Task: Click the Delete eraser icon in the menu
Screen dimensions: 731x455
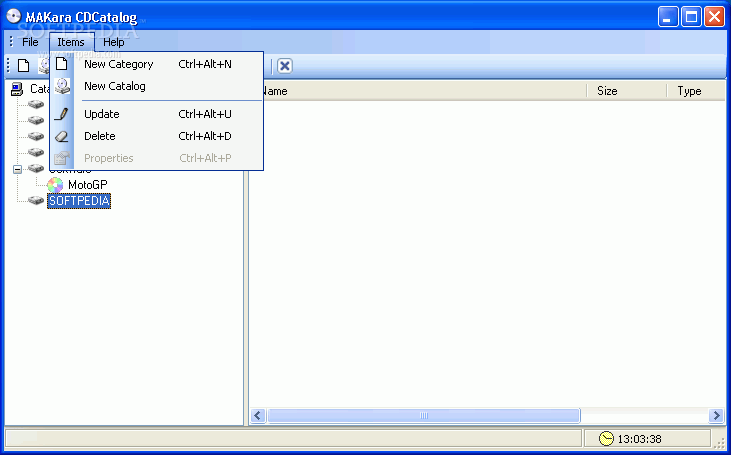Action: click(x=62, y=137)
